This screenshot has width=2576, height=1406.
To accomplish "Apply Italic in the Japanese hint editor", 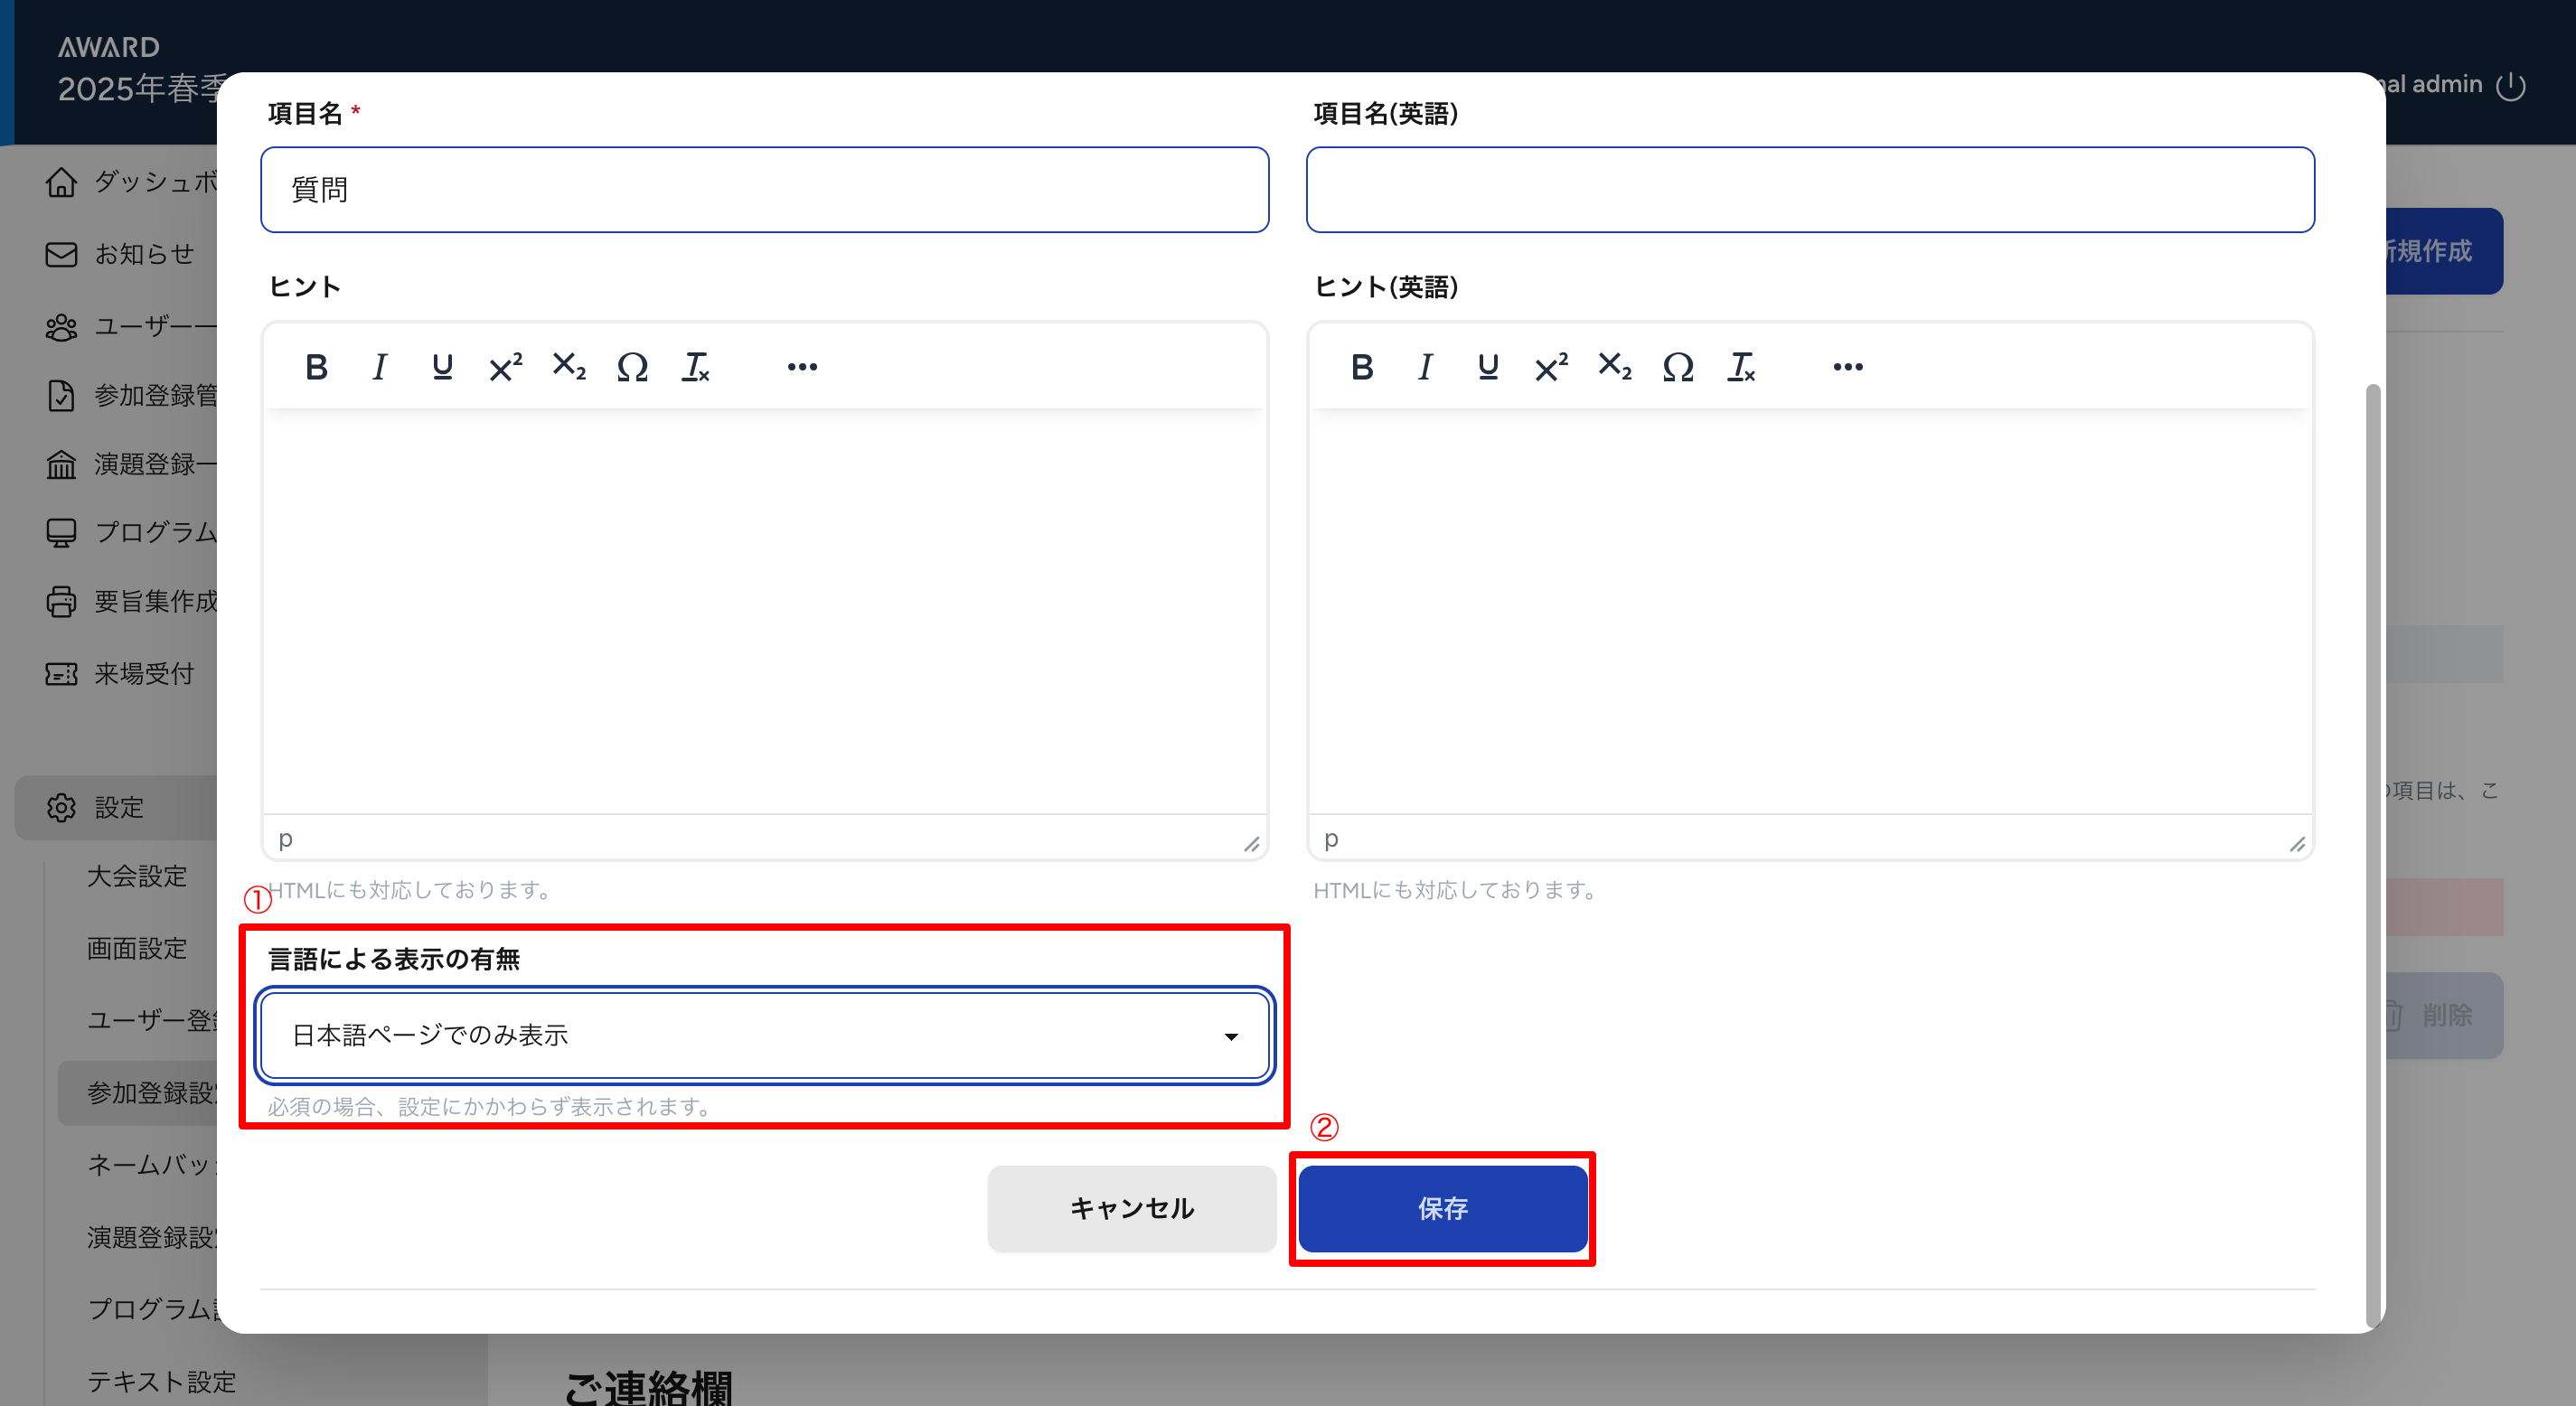I will click(x=379, y=367).
